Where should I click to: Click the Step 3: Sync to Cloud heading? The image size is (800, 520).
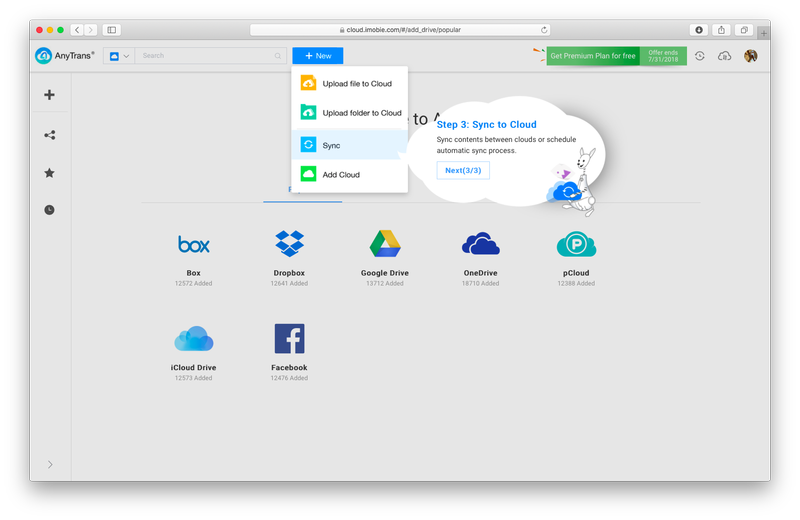[x=487, y=125]
